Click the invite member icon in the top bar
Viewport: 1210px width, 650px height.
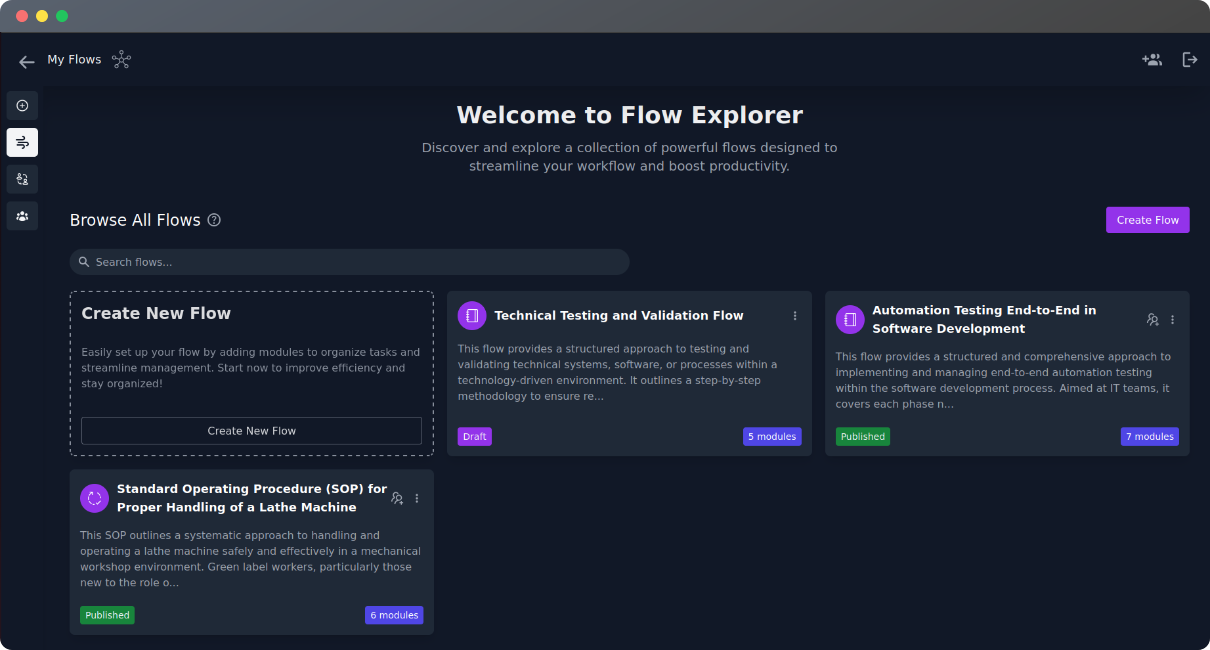[x=1152, y=59]
